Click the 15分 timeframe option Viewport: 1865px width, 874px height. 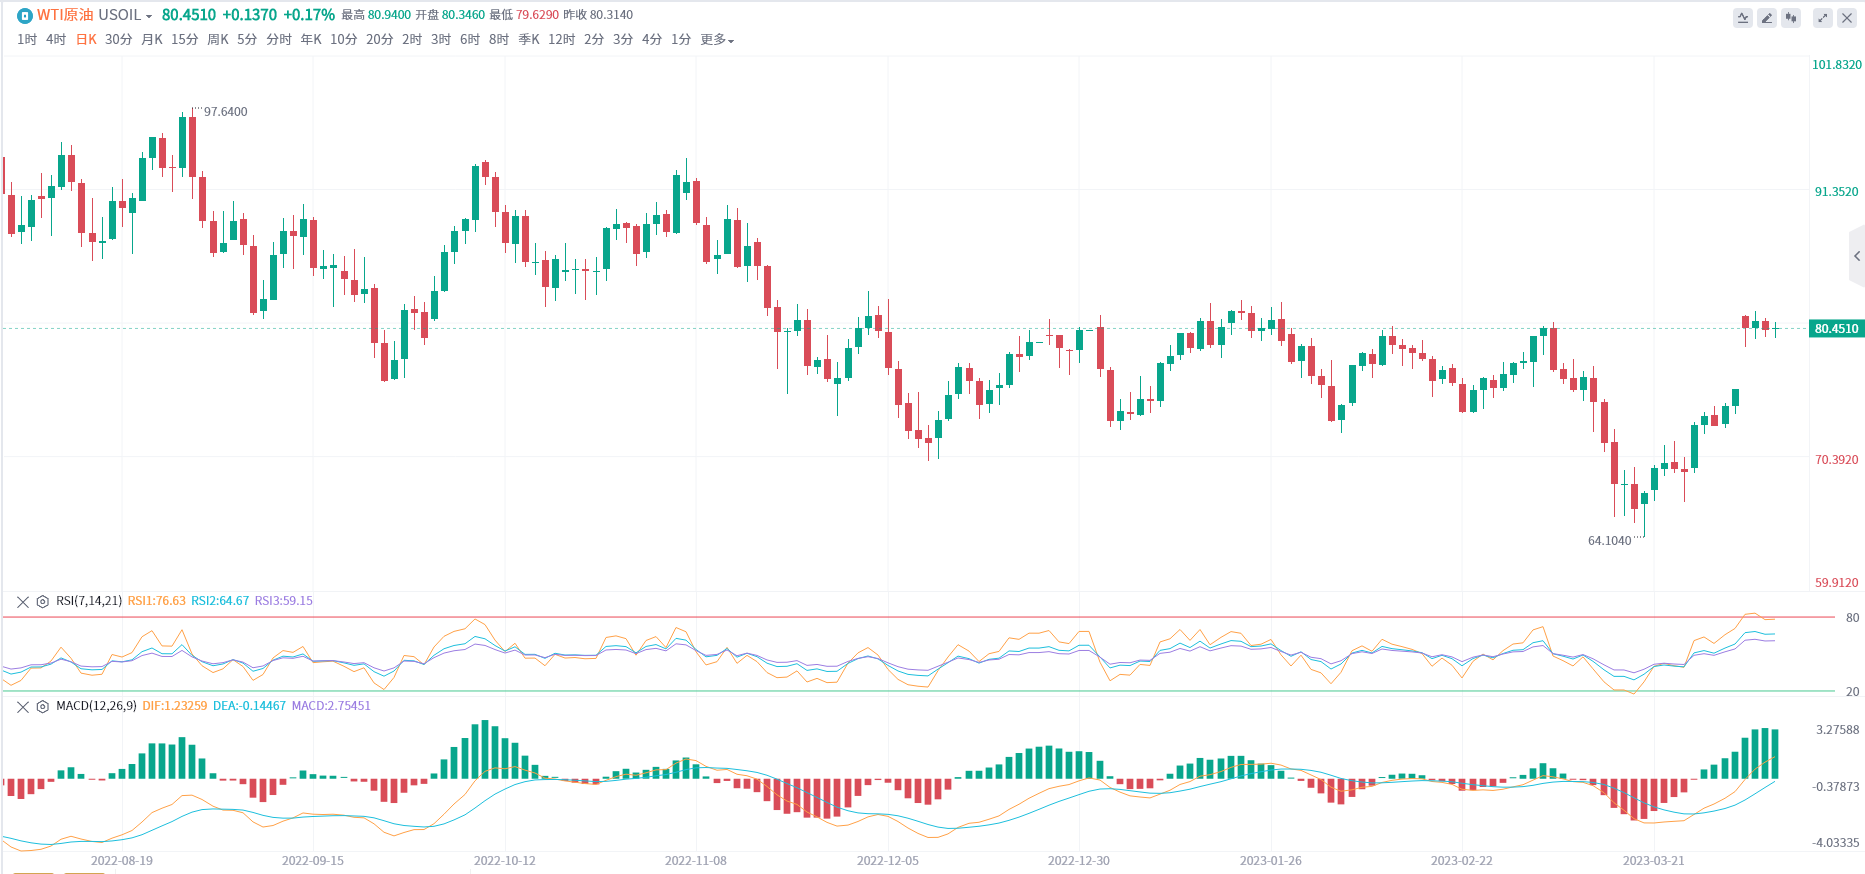pos(185,40)
